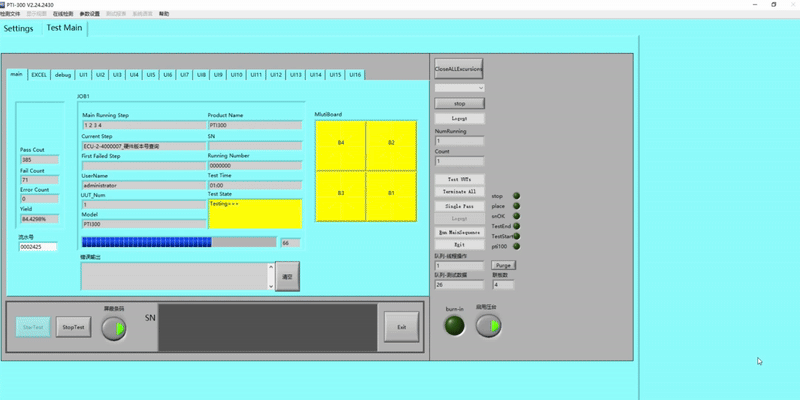The width and height of the screenshot is (800, 400).
Task: Click the blue test progress bar
Action: (146, 242)
